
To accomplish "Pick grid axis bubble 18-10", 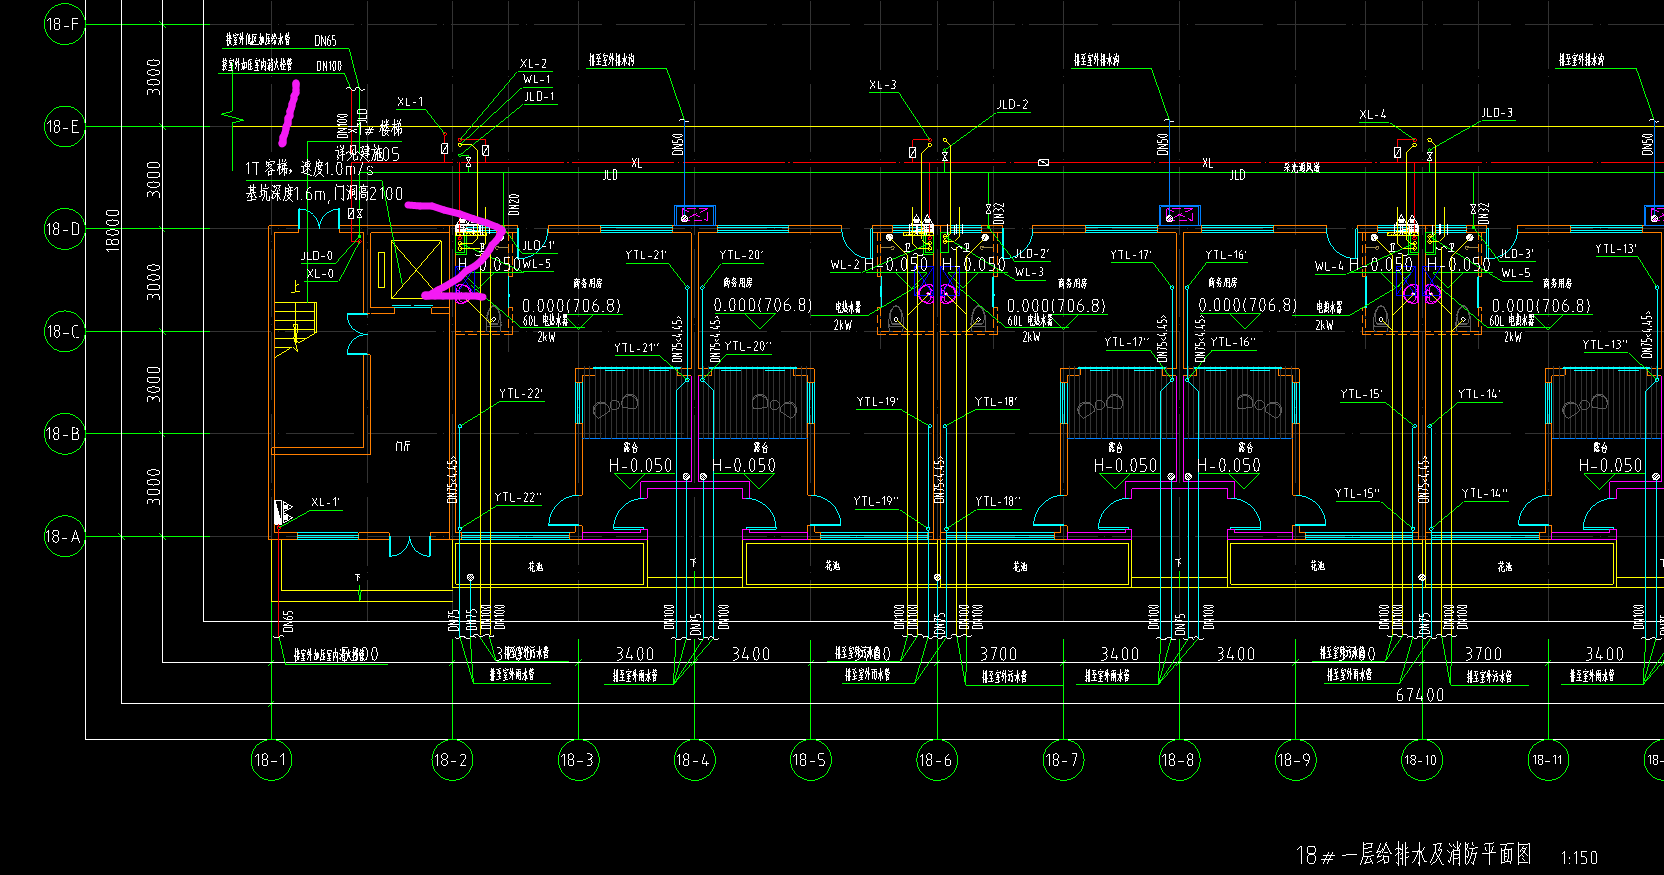I will click(x=1421, y=760).
